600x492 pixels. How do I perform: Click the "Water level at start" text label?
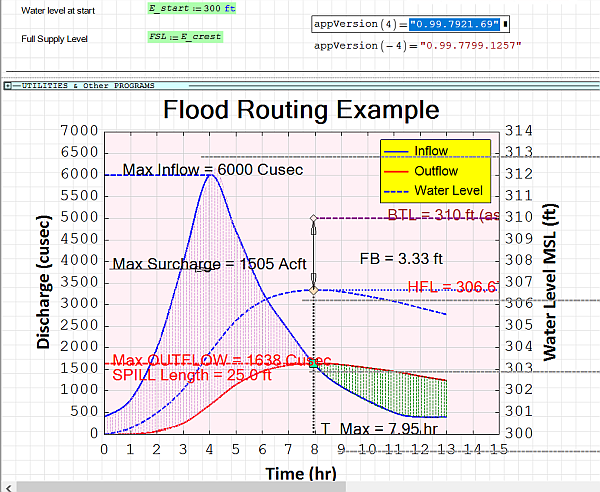[58, 8]
